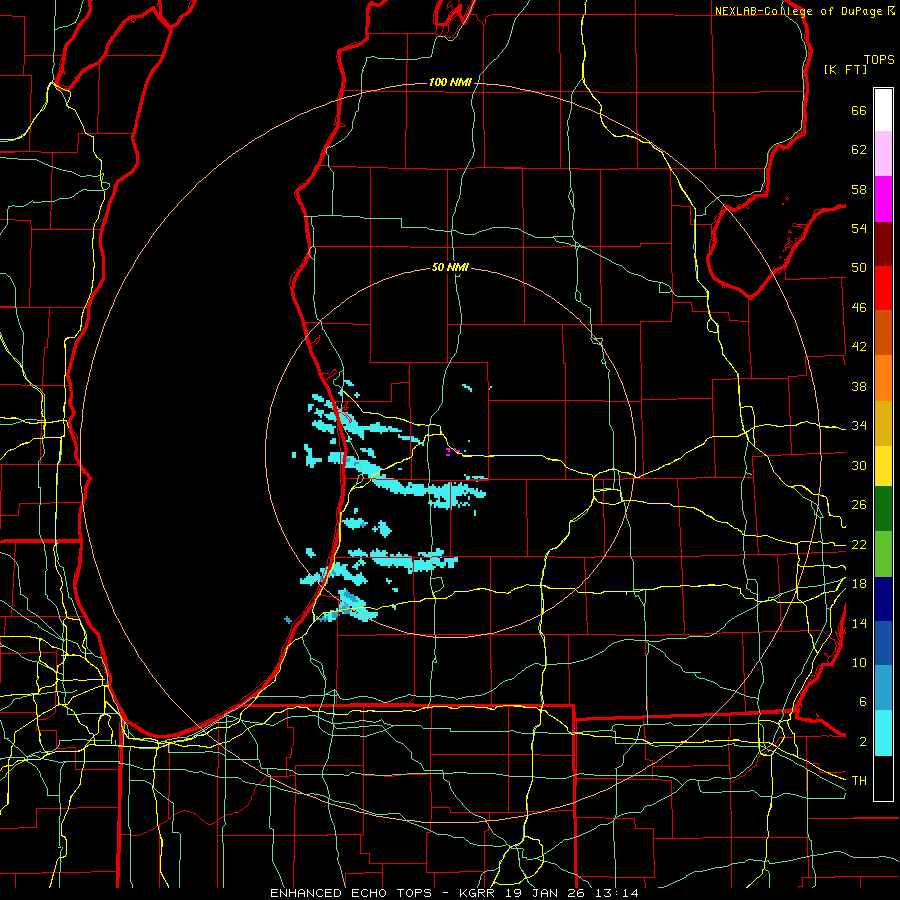Click the 2 legend value
Image resolution: width=900 pixels, height=900 pixels.
(862, 742)
